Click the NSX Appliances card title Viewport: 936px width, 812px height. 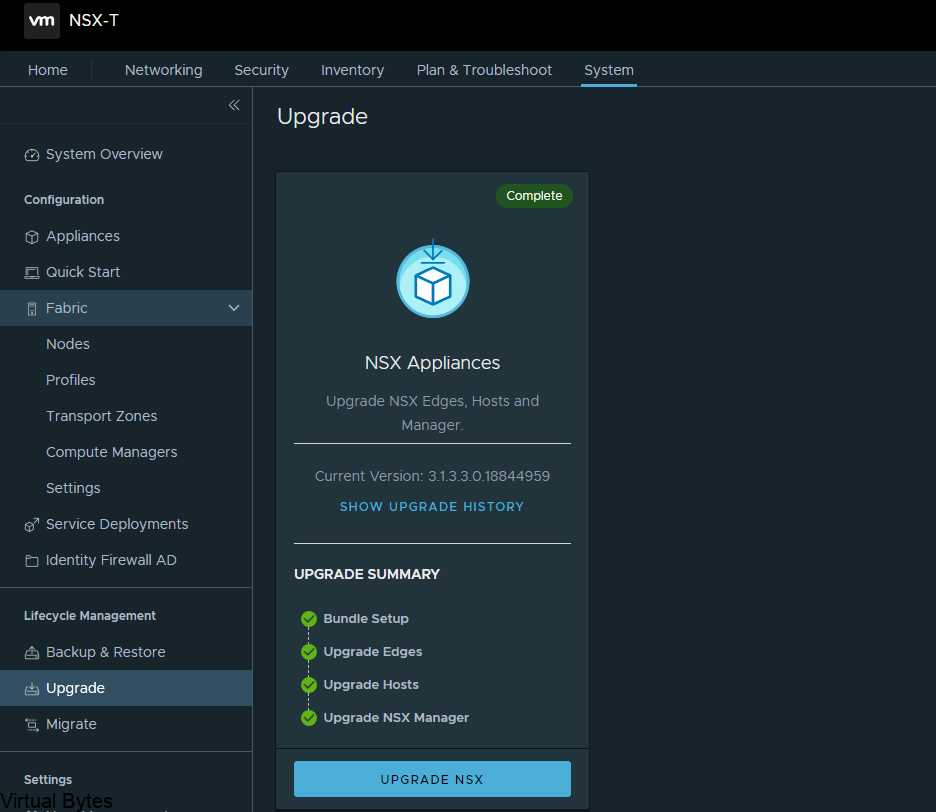[x=432, y=363]
